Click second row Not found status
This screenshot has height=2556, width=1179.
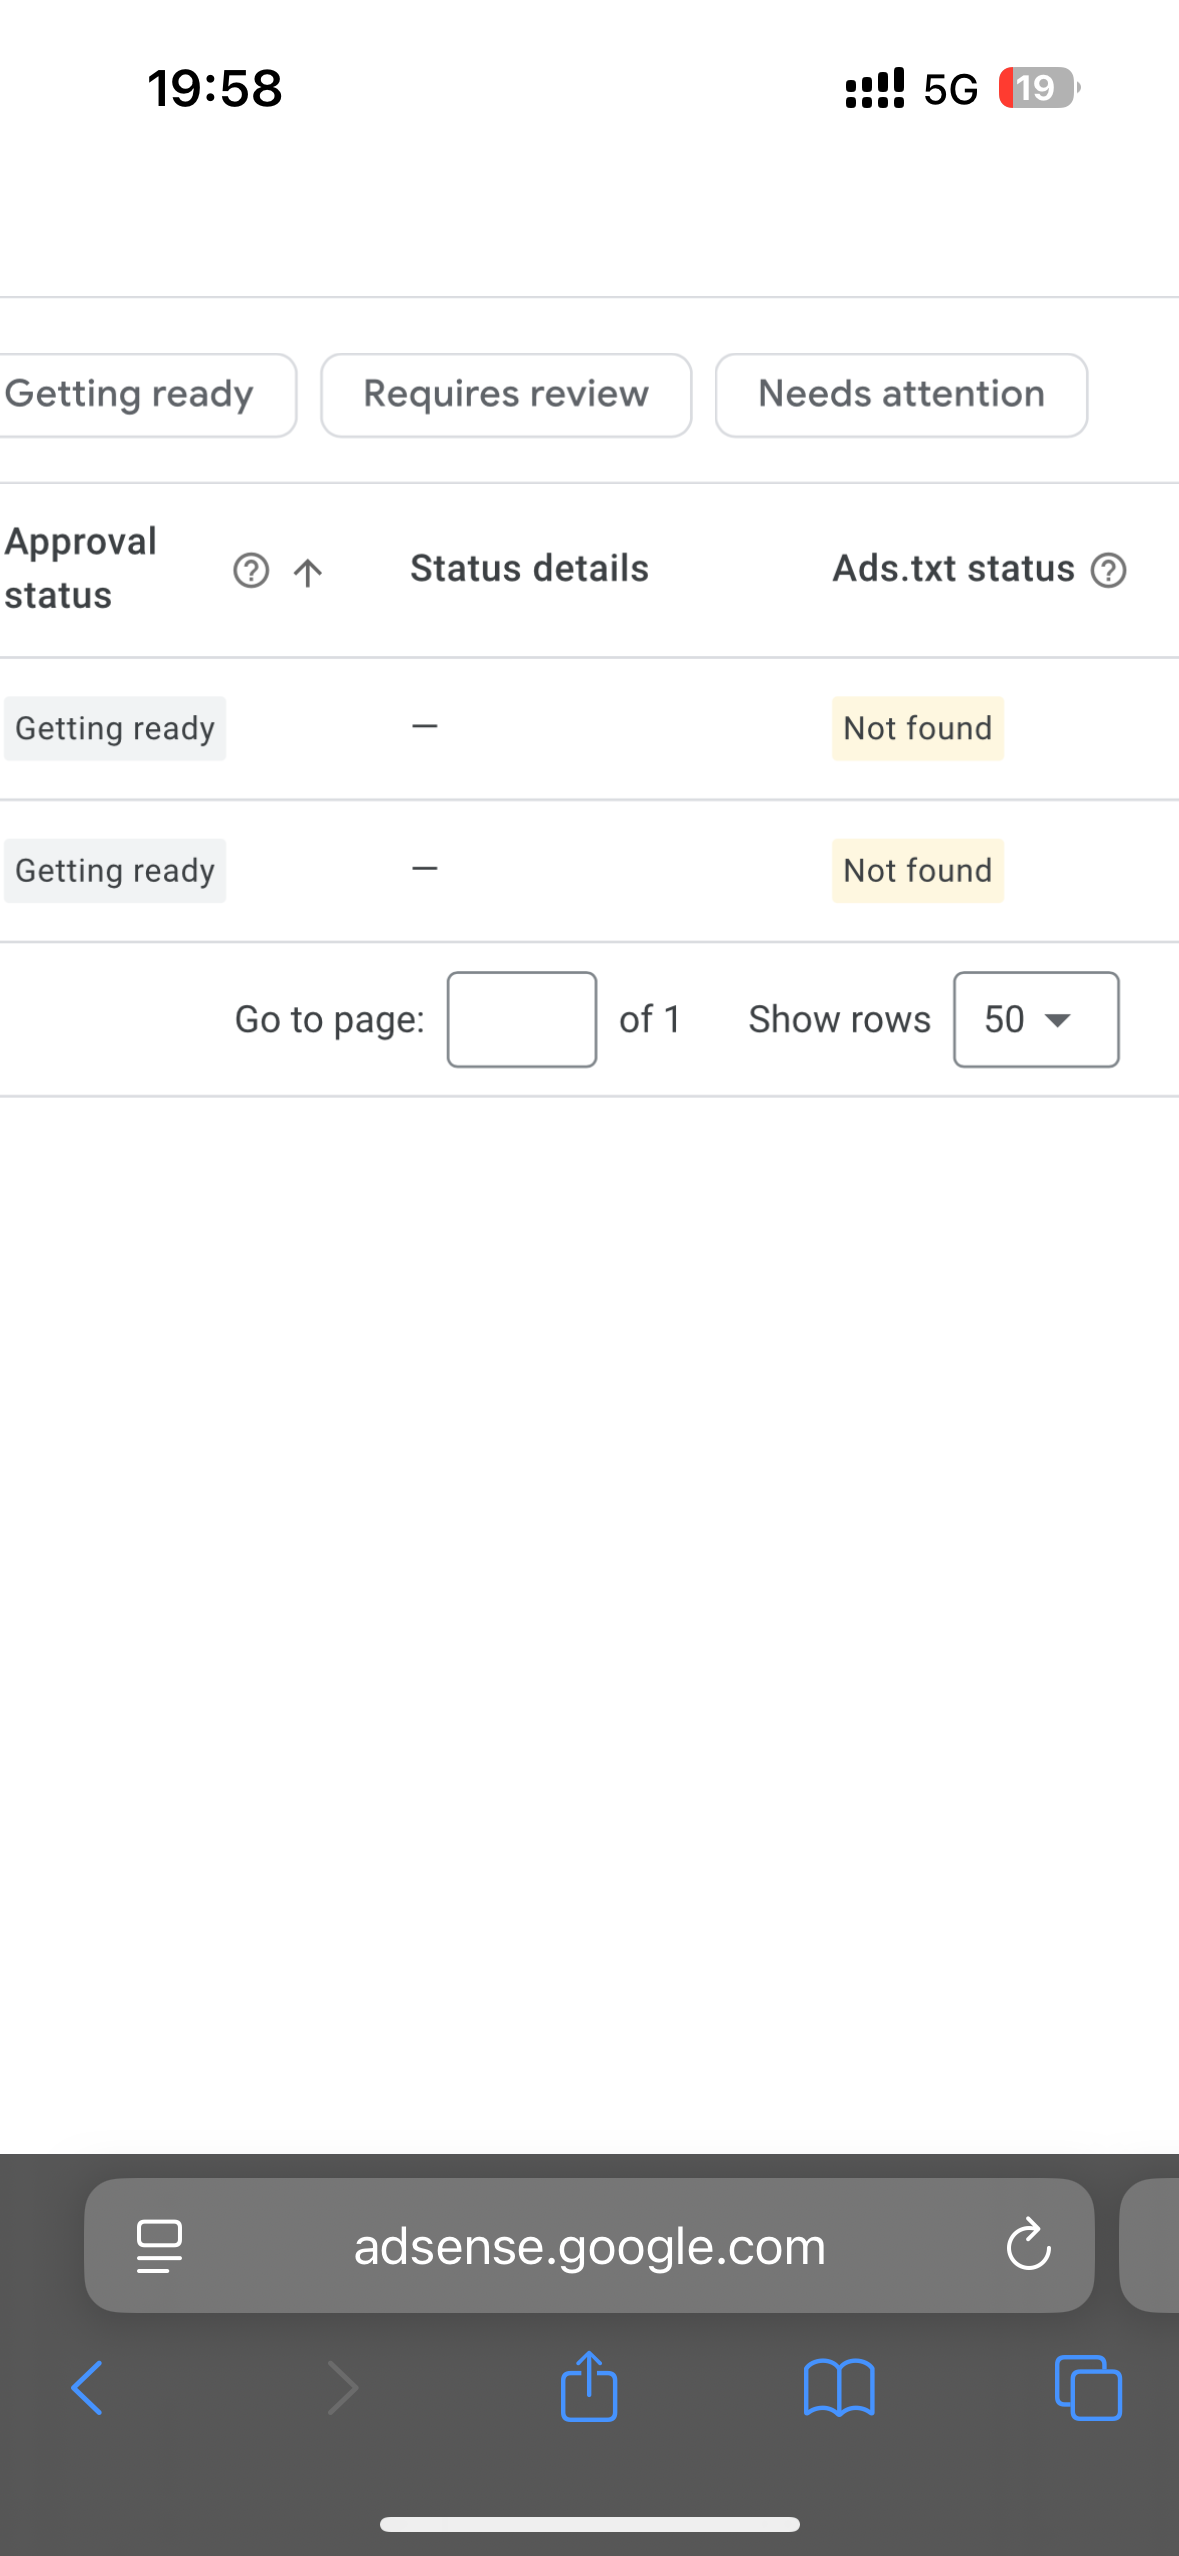tap(917, 870)
